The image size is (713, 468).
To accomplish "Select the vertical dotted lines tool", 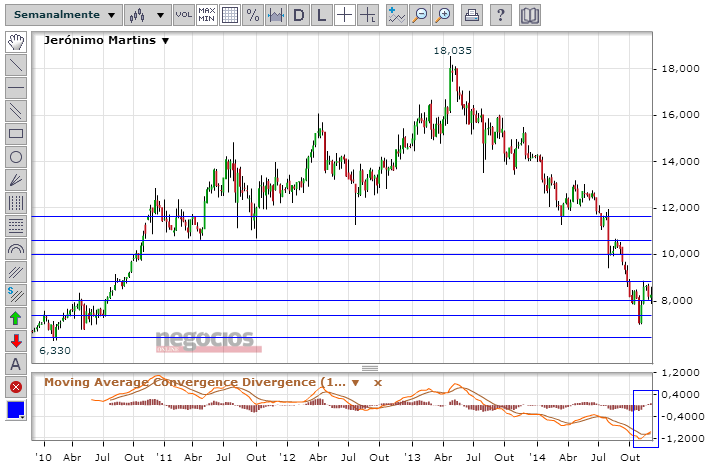I will pyautogui.click(x=16, y=203).
